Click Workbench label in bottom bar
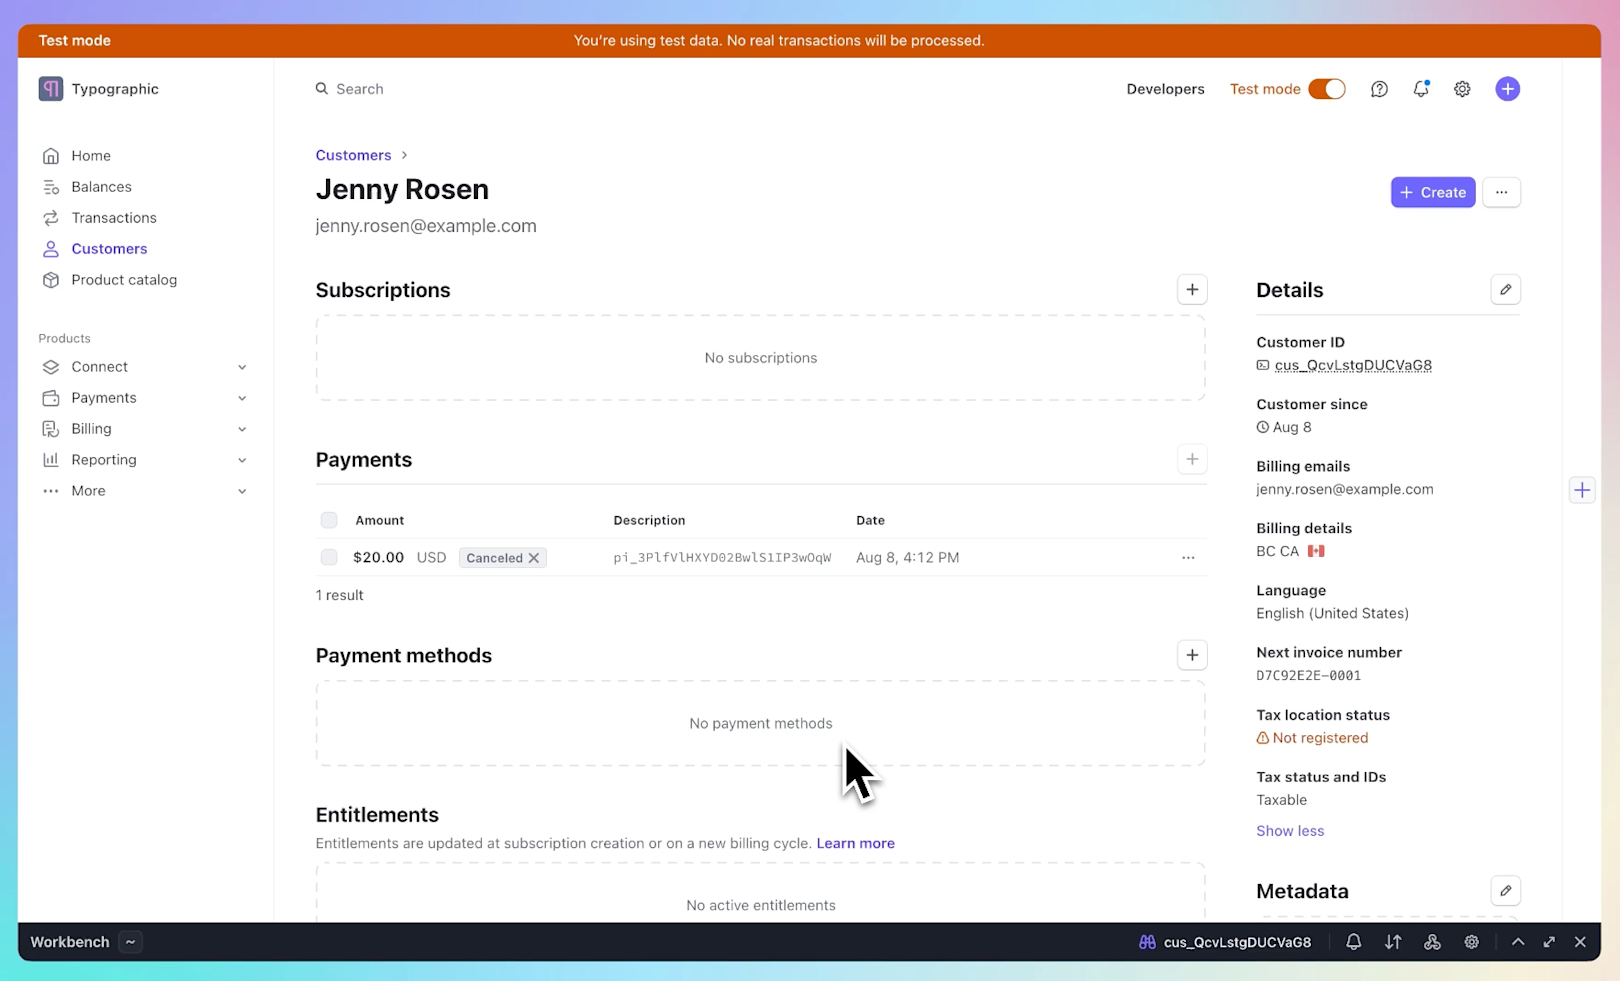This screenshot has height=981, width=1620. coord(70,942)
